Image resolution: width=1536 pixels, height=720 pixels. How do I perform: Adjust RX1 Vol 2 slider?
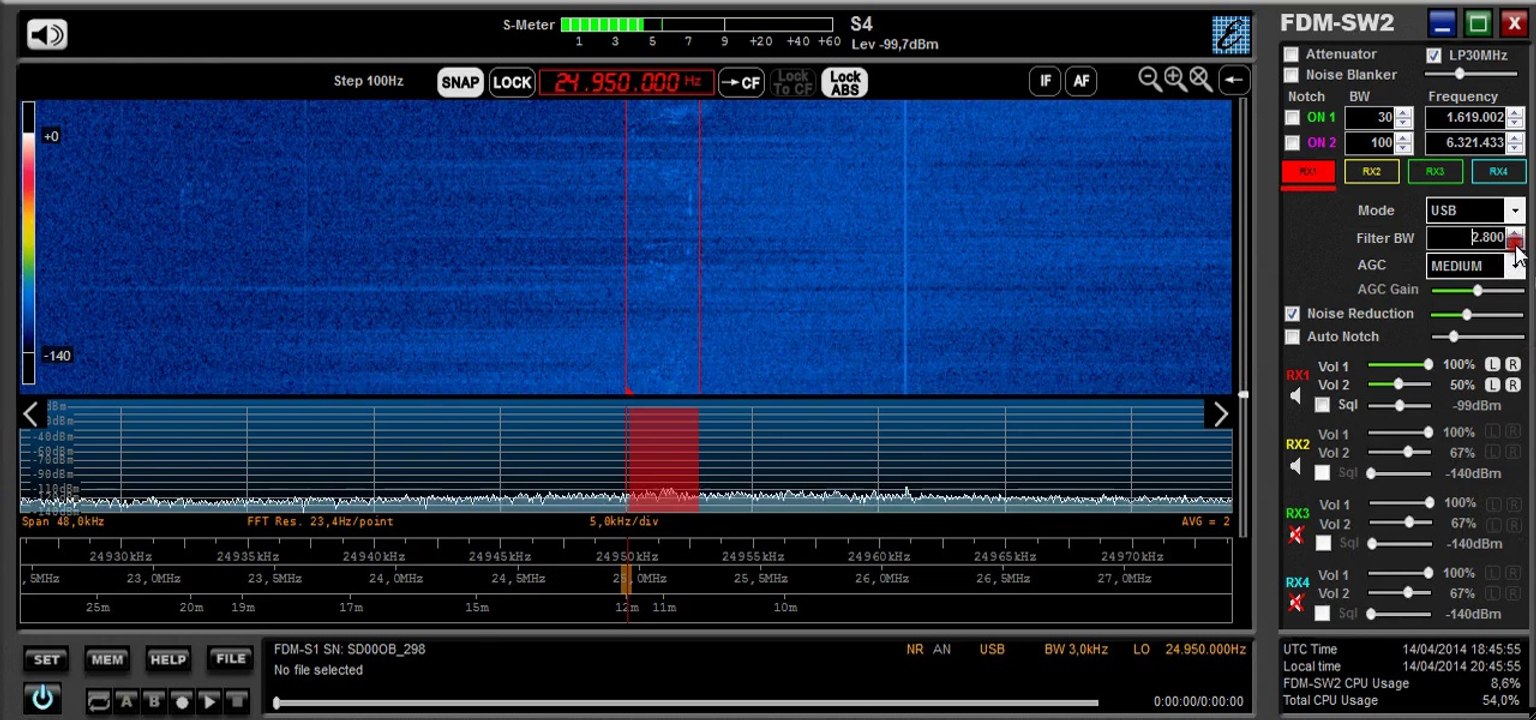click(x=1399, y=385)
